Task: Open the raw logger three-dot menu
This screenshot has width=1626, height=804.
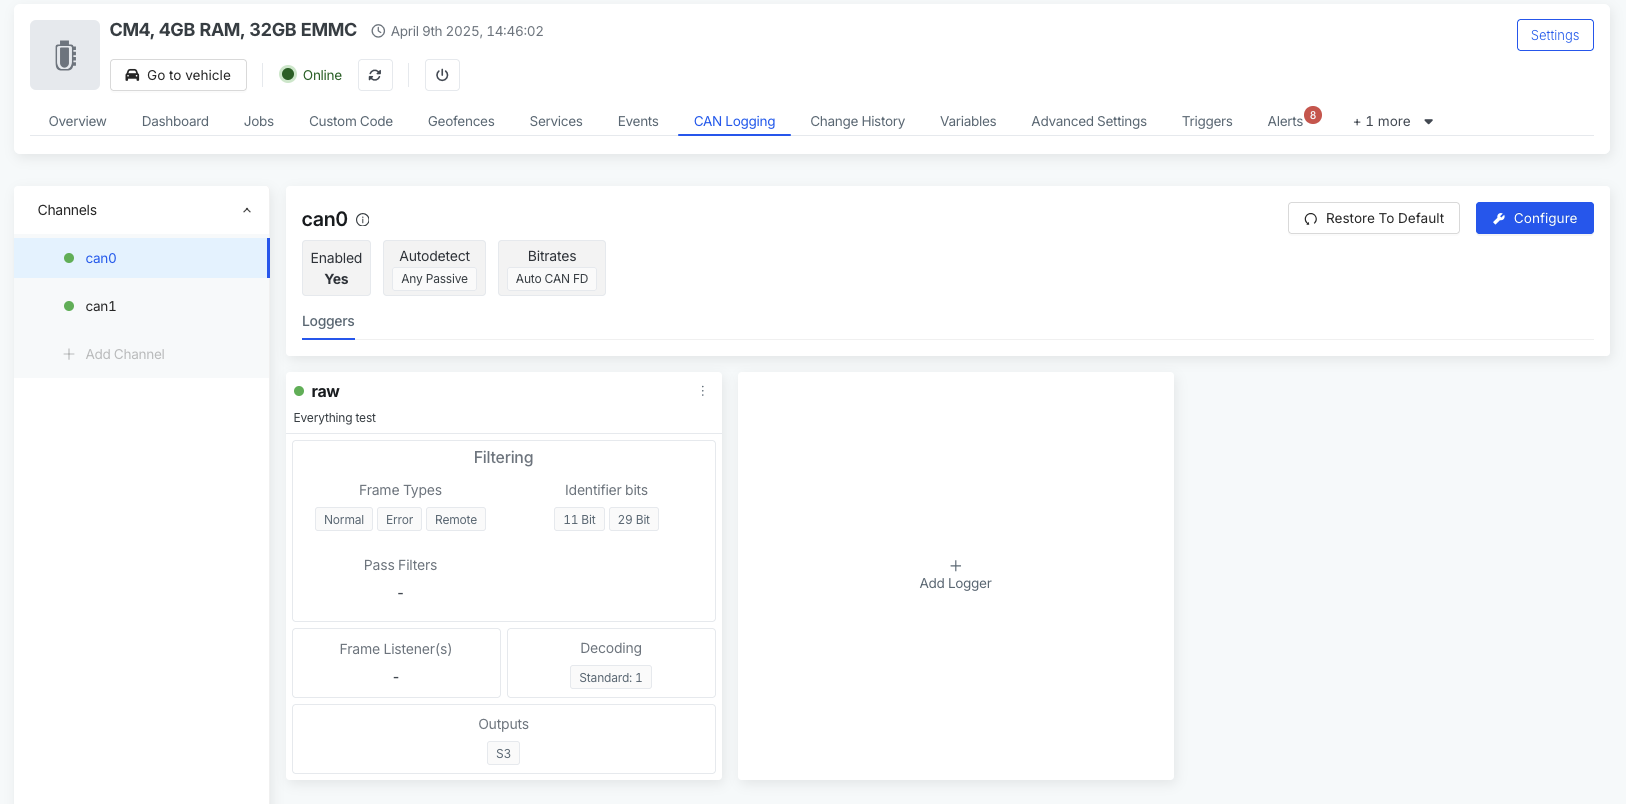Action: pos(702,391)
